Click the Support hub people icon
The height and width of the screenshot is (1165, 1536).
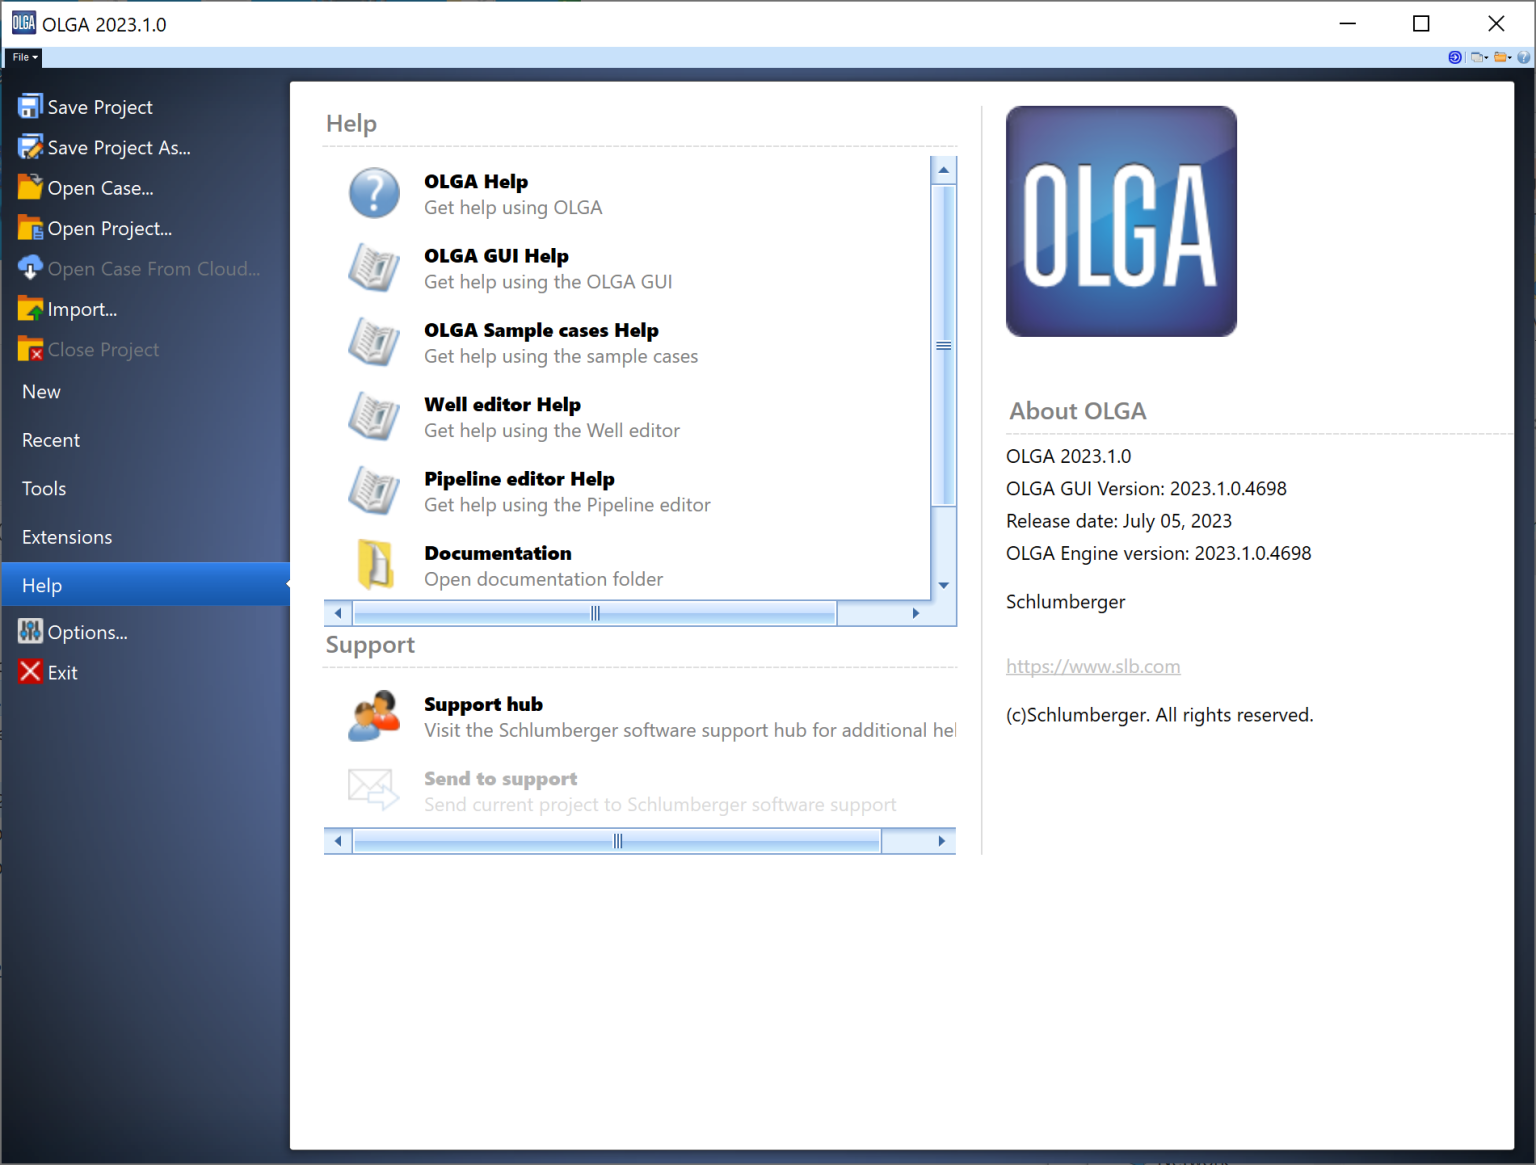coord(373,716)
